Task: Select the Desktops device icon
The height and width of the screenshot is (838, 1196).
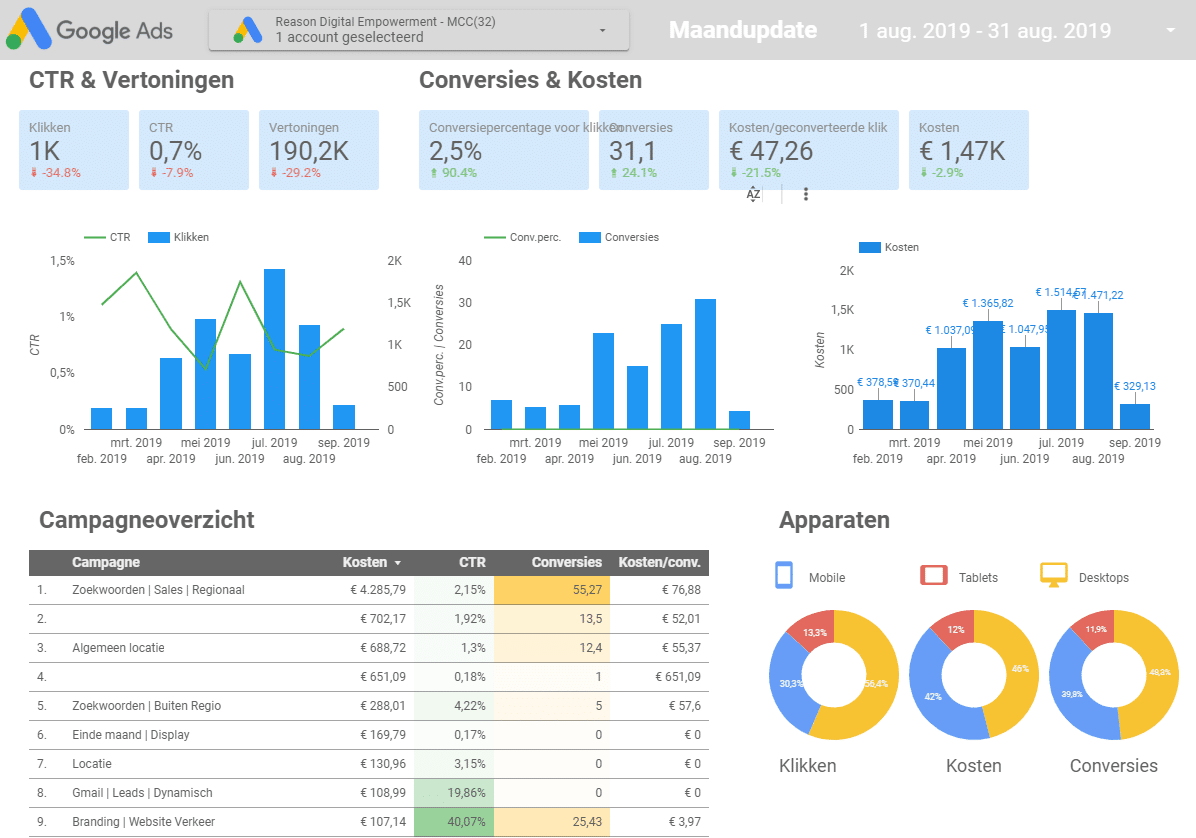Action: click(x=1052, y=576)
